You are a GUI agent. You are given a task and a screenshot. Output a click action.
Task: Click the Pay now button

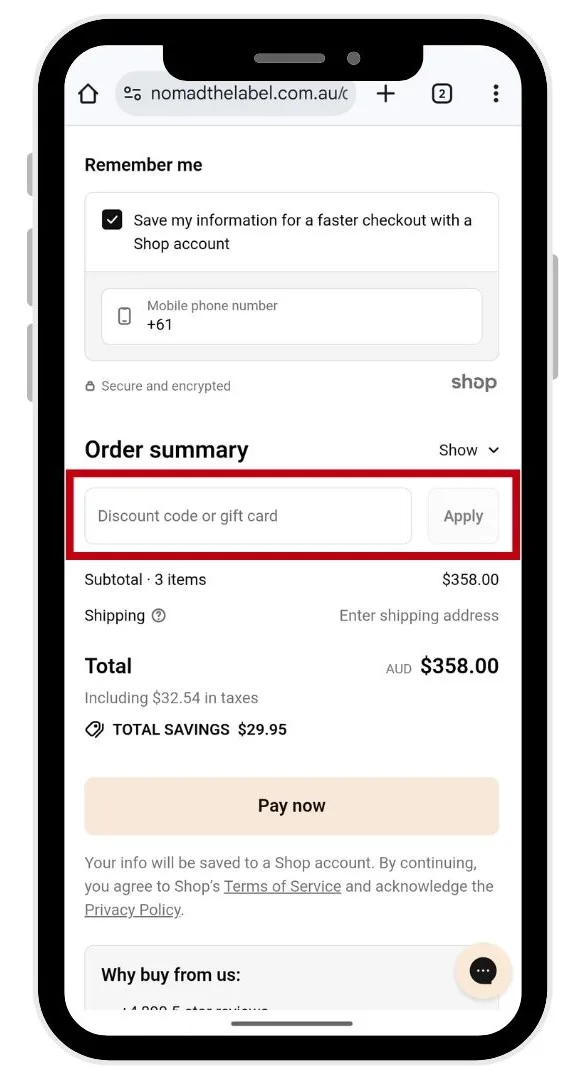[x=291, y=806]
